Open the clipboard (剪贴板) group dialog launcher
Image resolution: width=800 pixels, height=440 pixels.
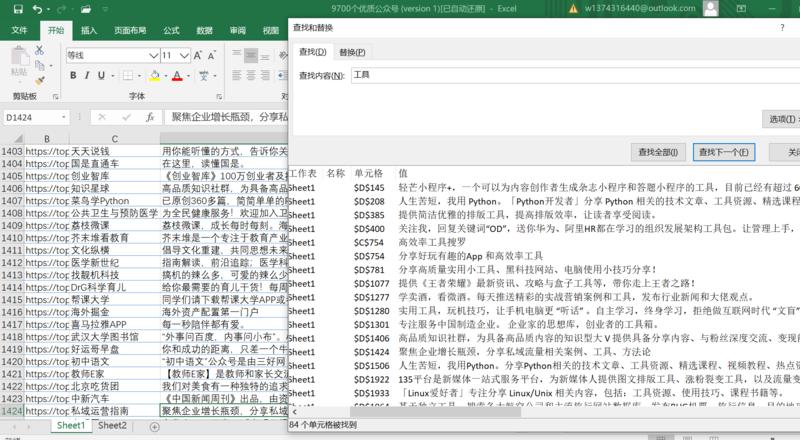[56, 96]
